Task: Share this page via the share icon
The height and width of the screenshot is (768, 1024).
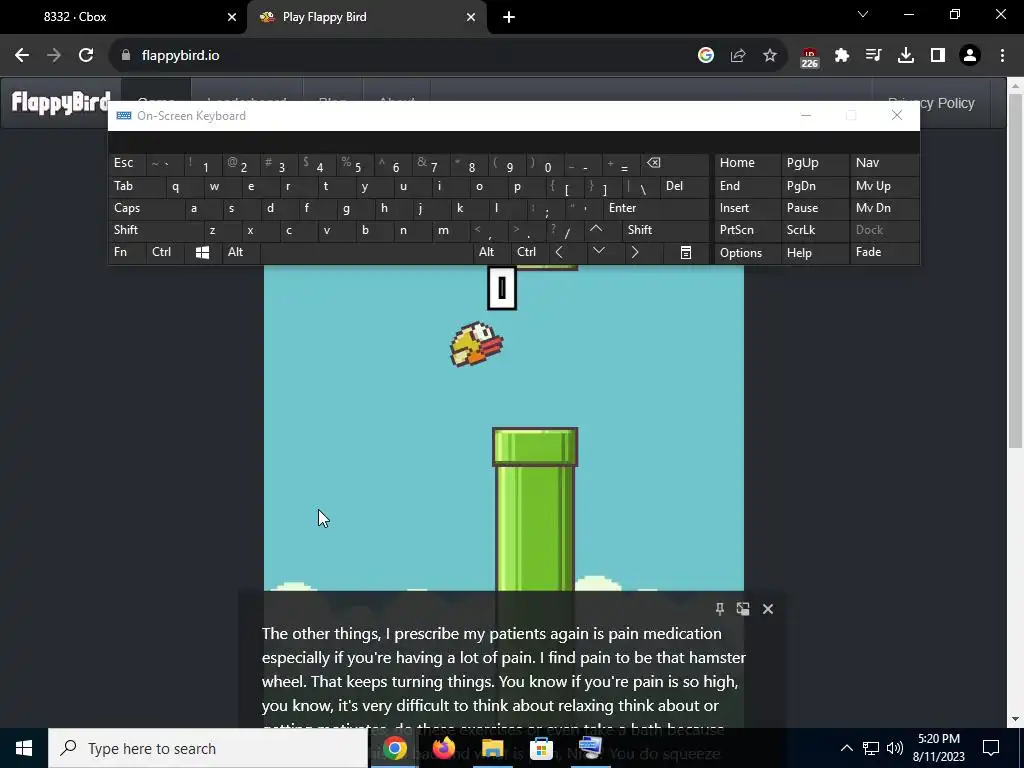Action: [x=738, y=56]
